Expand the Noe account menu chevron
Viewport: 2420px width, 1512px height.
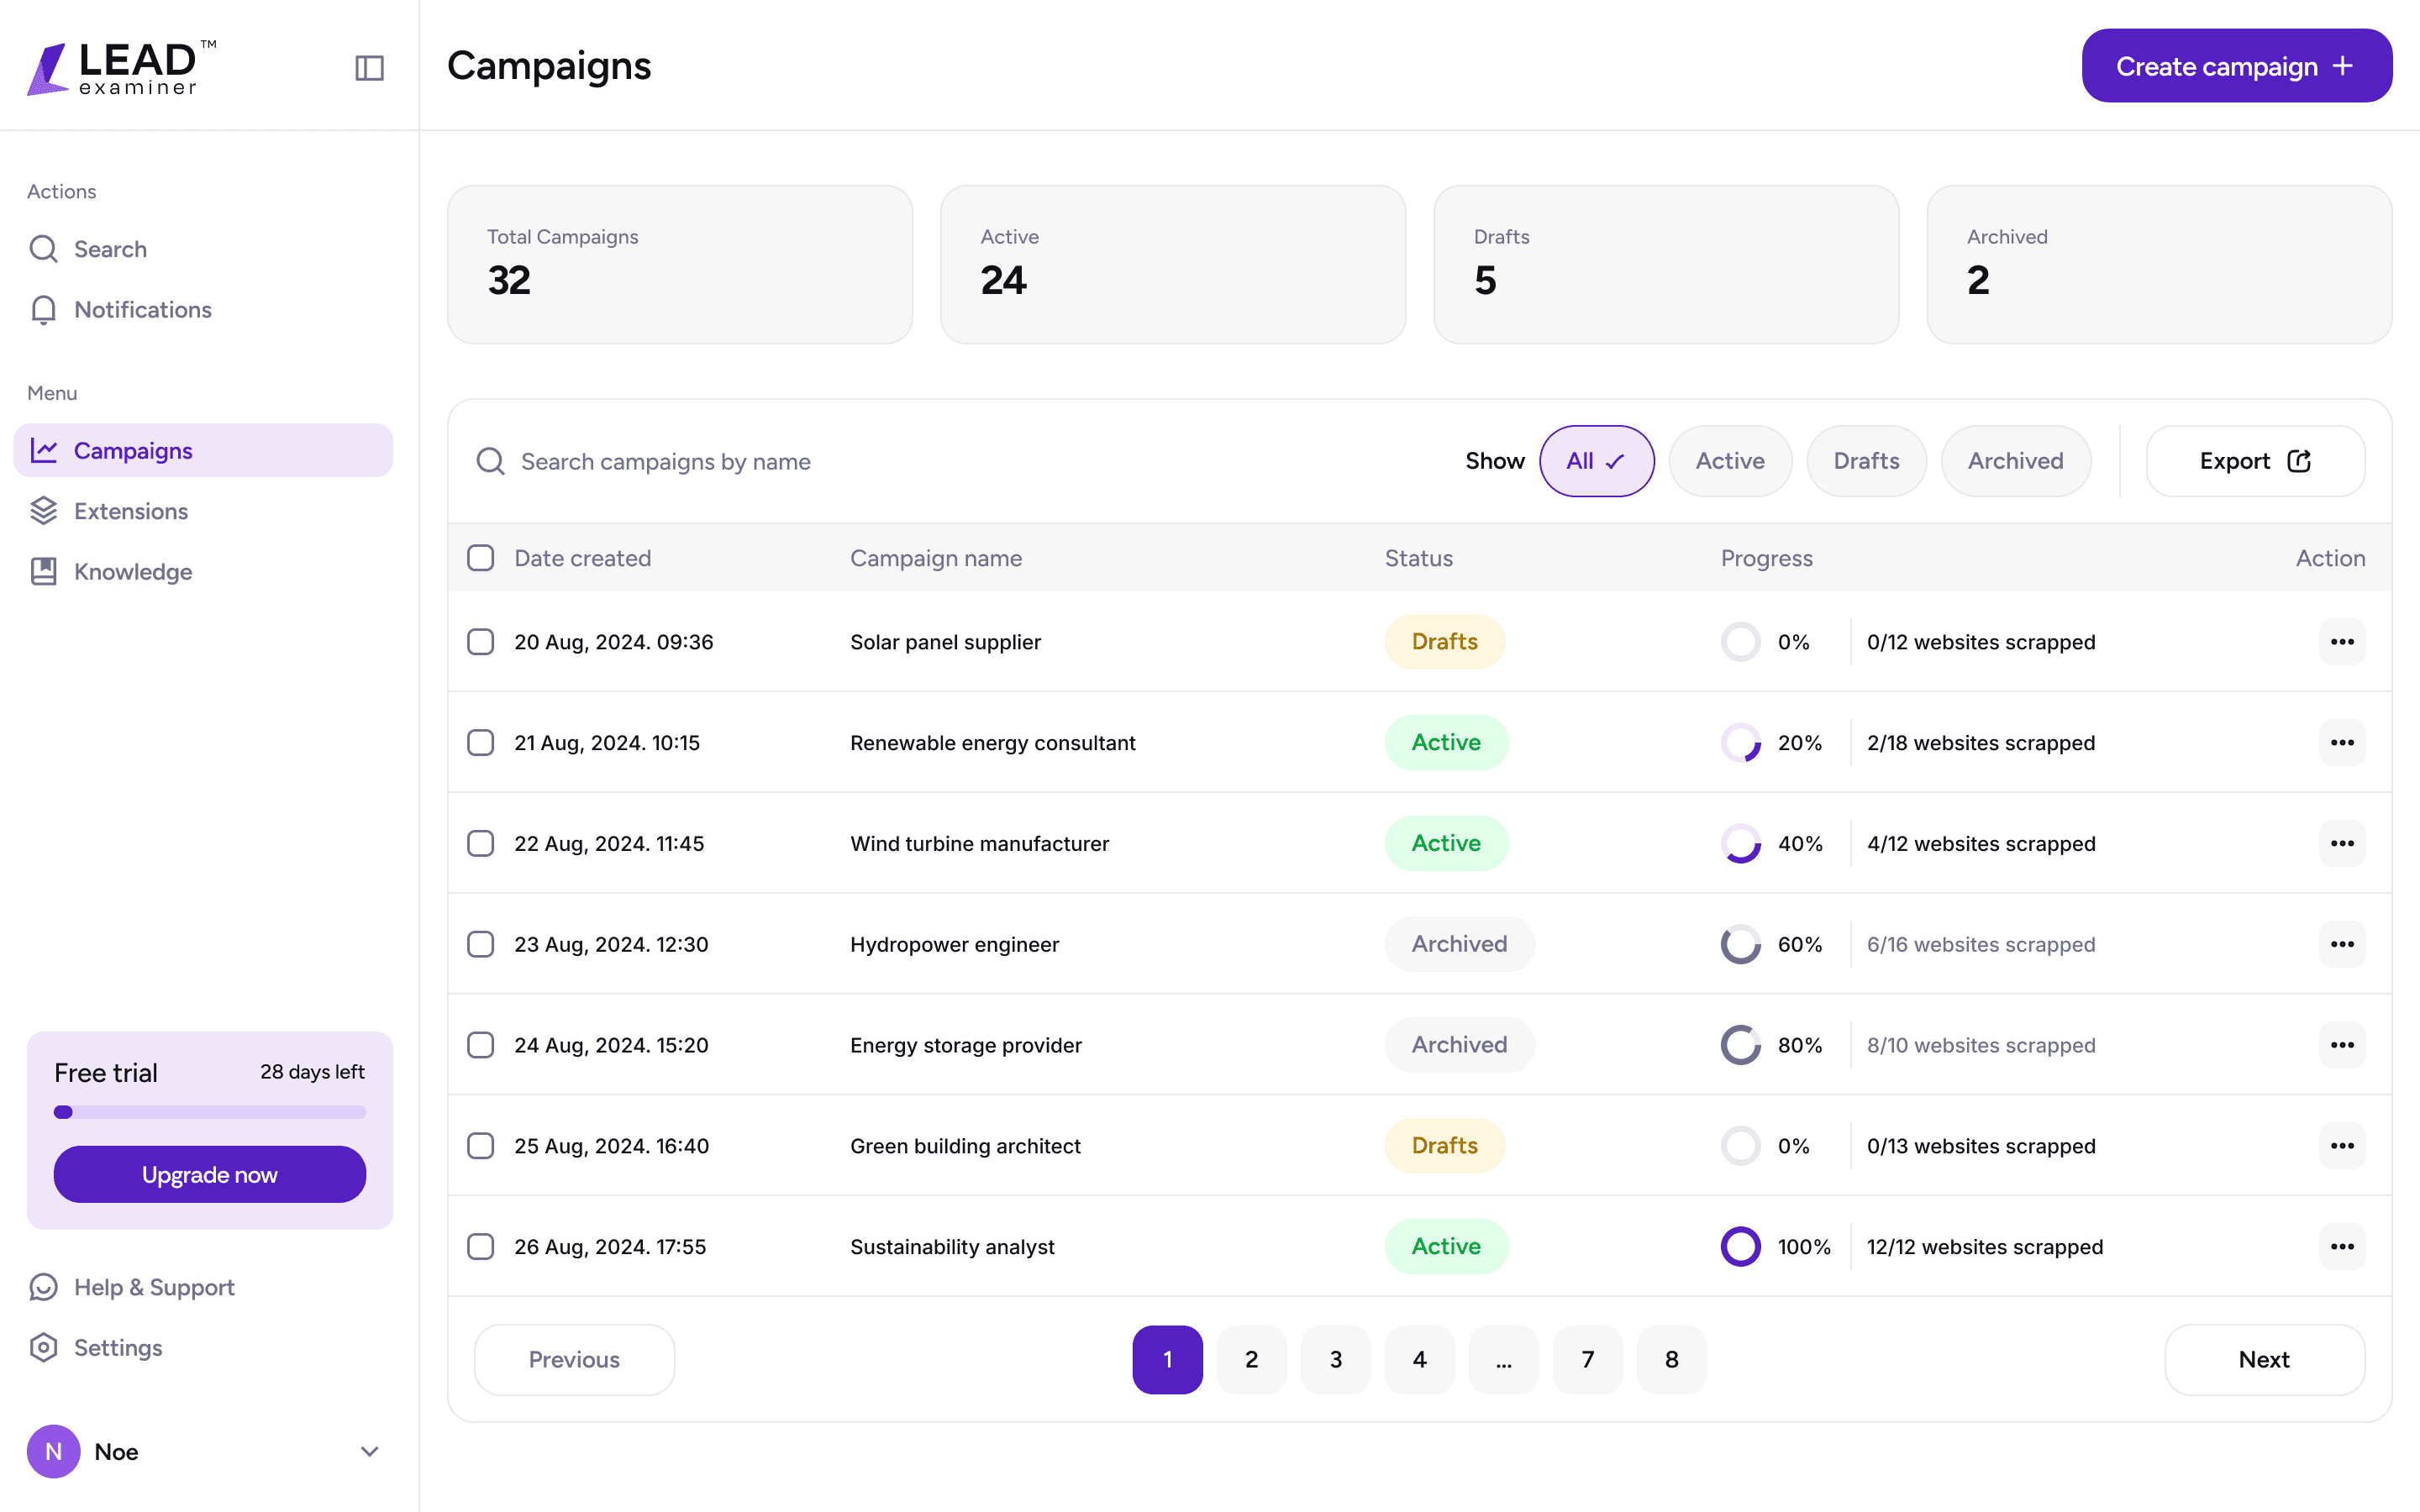coord(369,1451)
